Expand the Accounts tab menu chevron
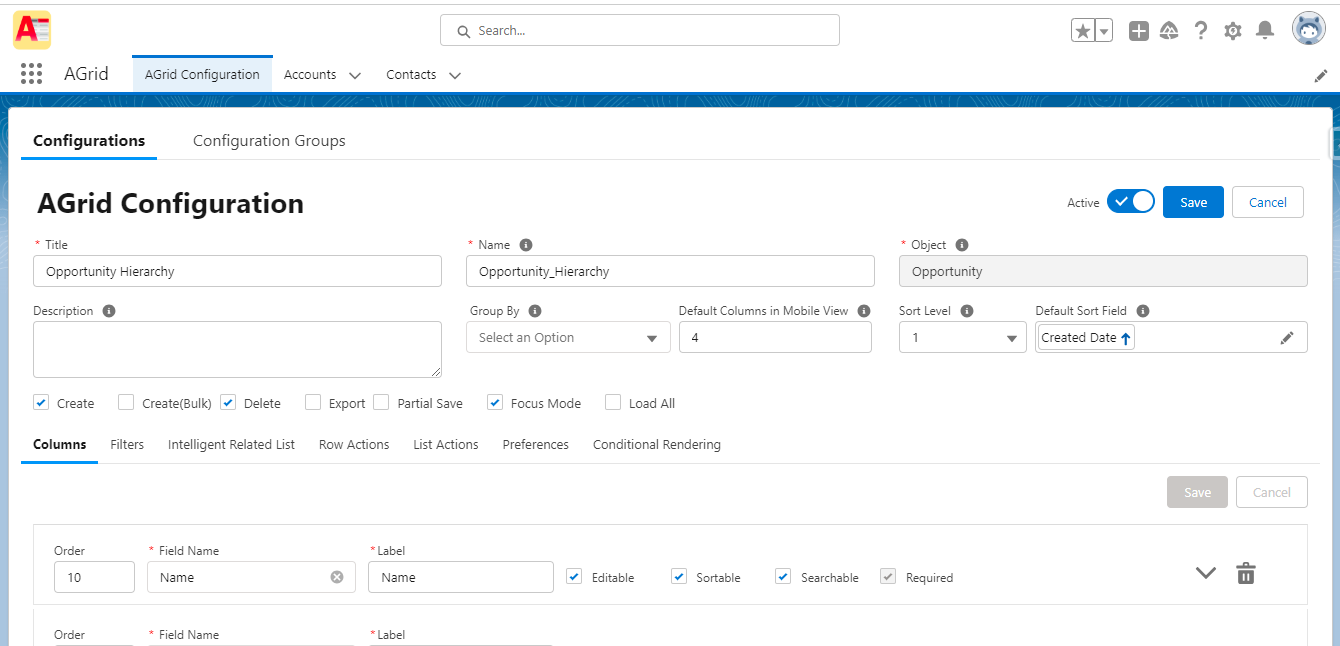Viewport: 1340px width, 646px height. click(x=354, y=75)
